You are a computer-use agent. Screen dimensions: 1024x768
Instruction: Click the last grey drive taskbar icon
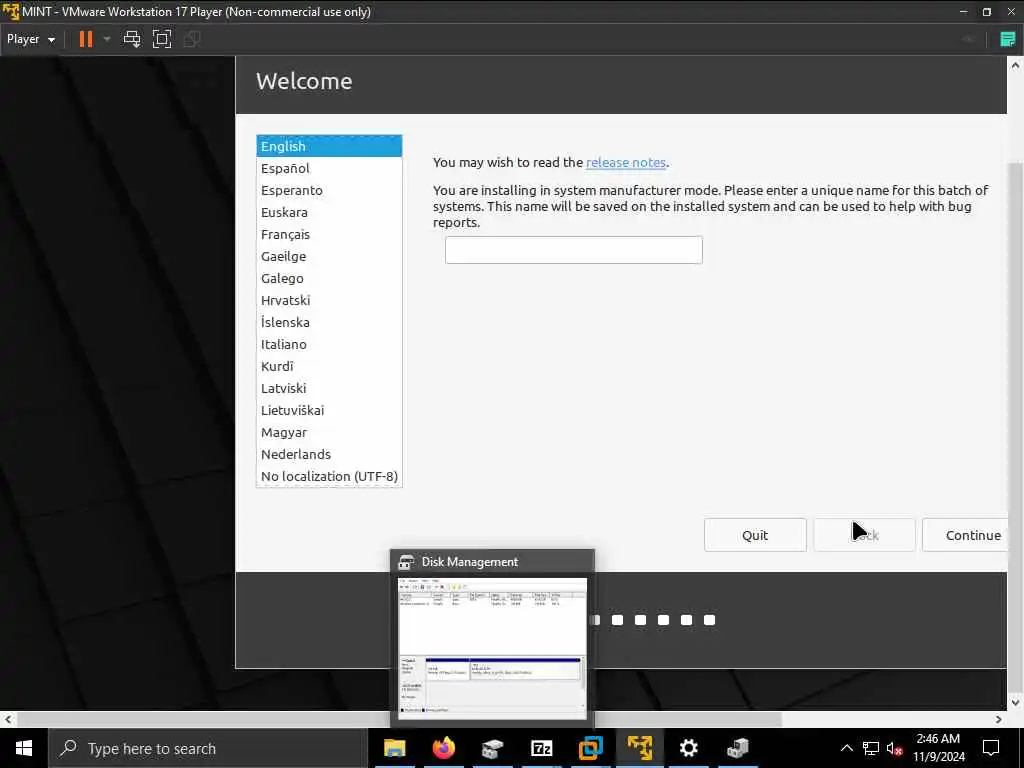[737, 748]
